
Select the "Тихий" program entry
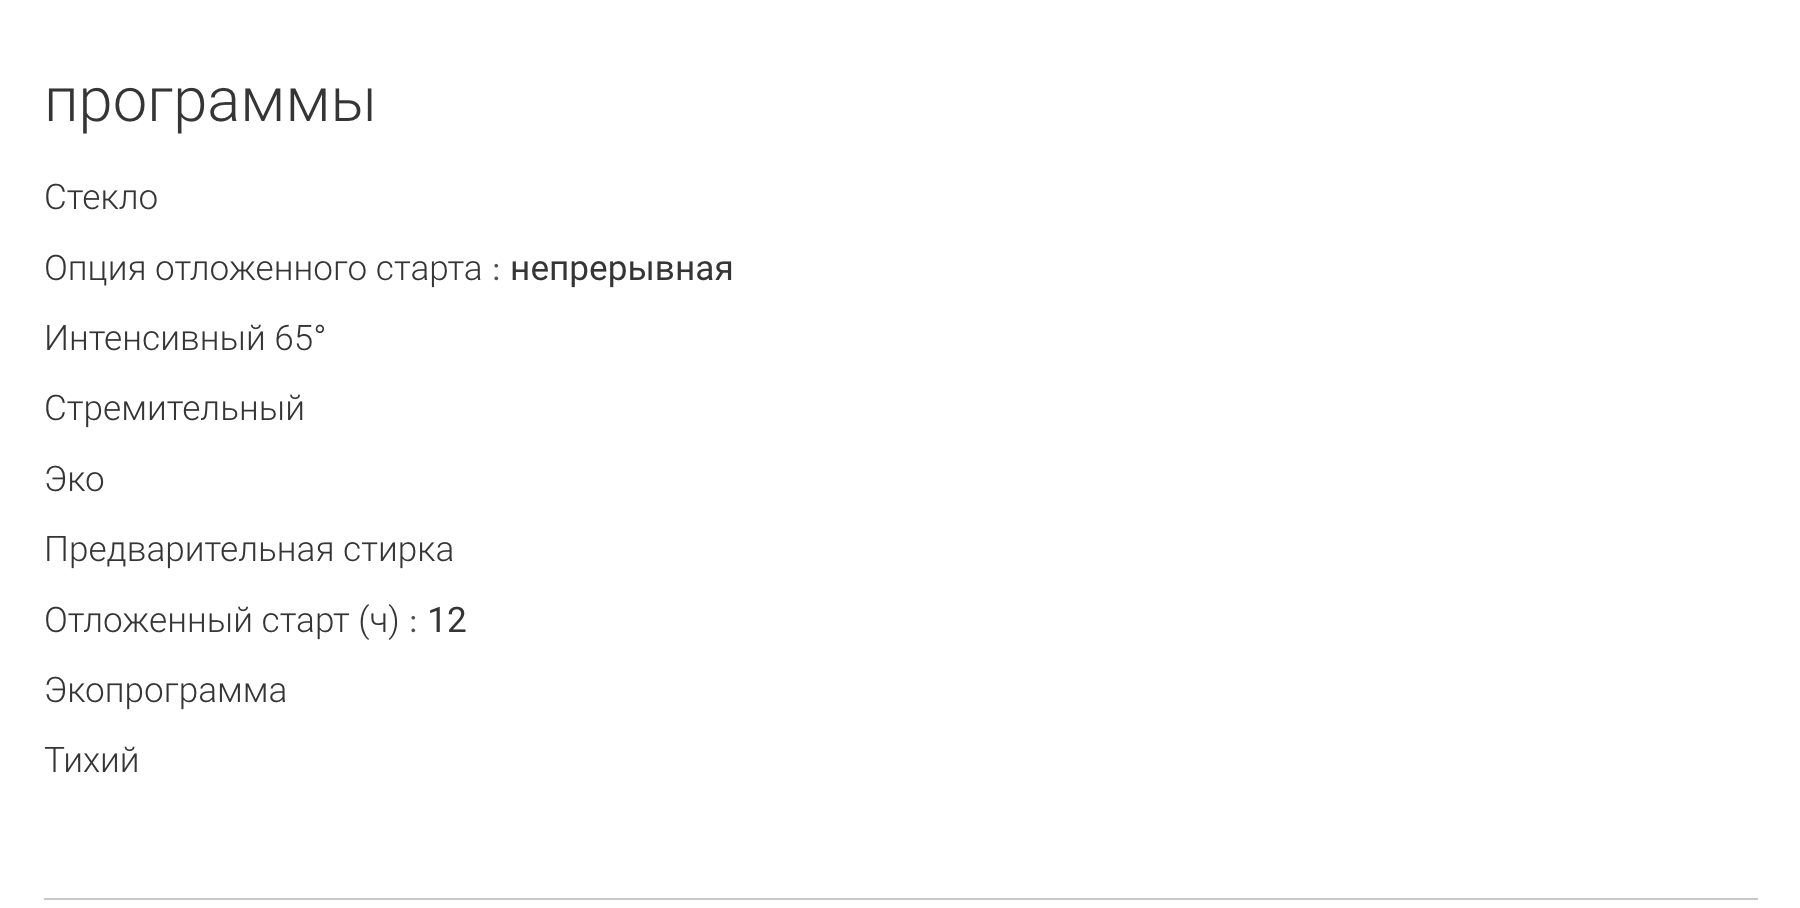pos(91,761)
